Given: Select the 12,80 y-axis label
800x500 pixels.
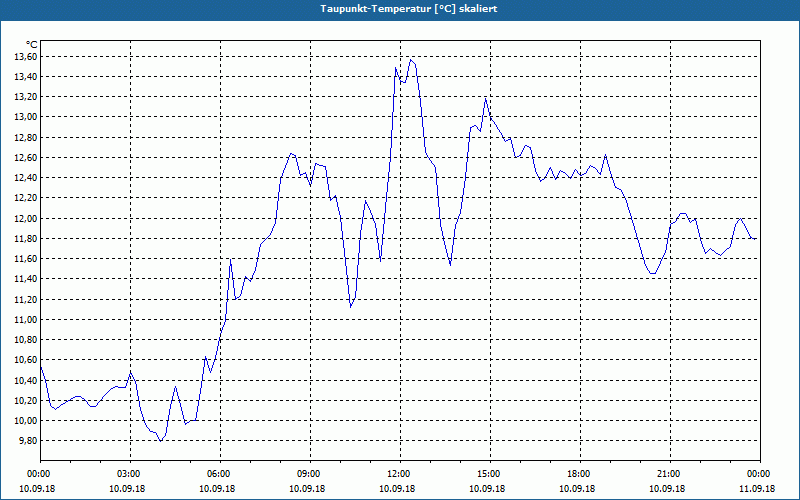Looking at the screenshot, I should point(26,138).
